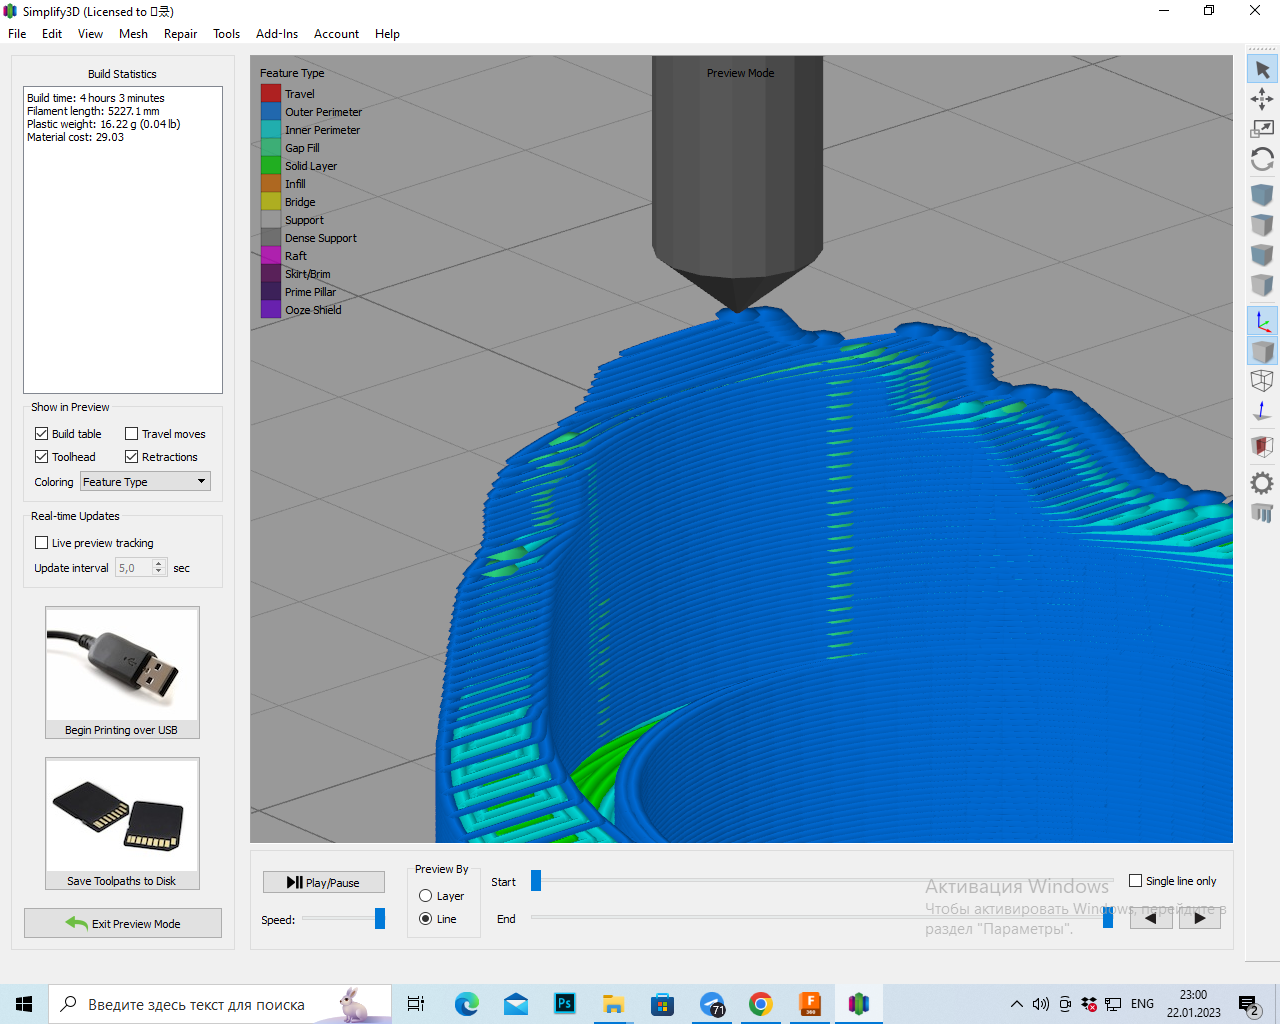Image resolution: width=1280 pixels, height=1024 pixels.
Task: Open the Mesh menu
Action: click(x=133, y=34)
